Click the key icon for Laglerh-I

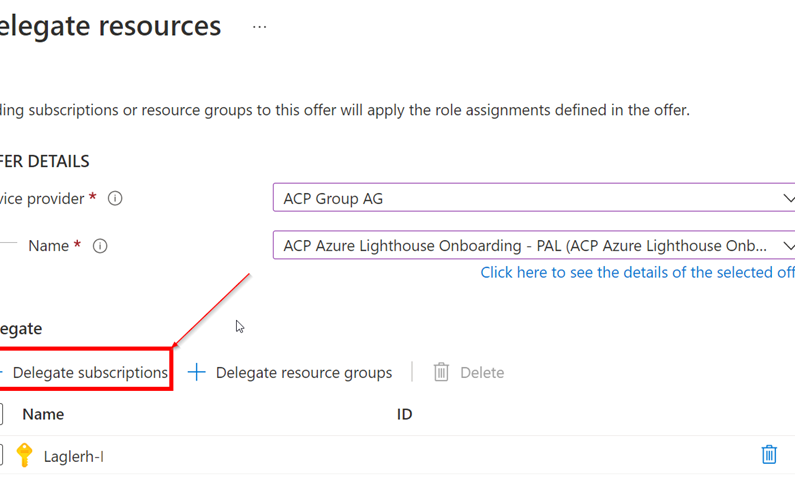(24, 455)
